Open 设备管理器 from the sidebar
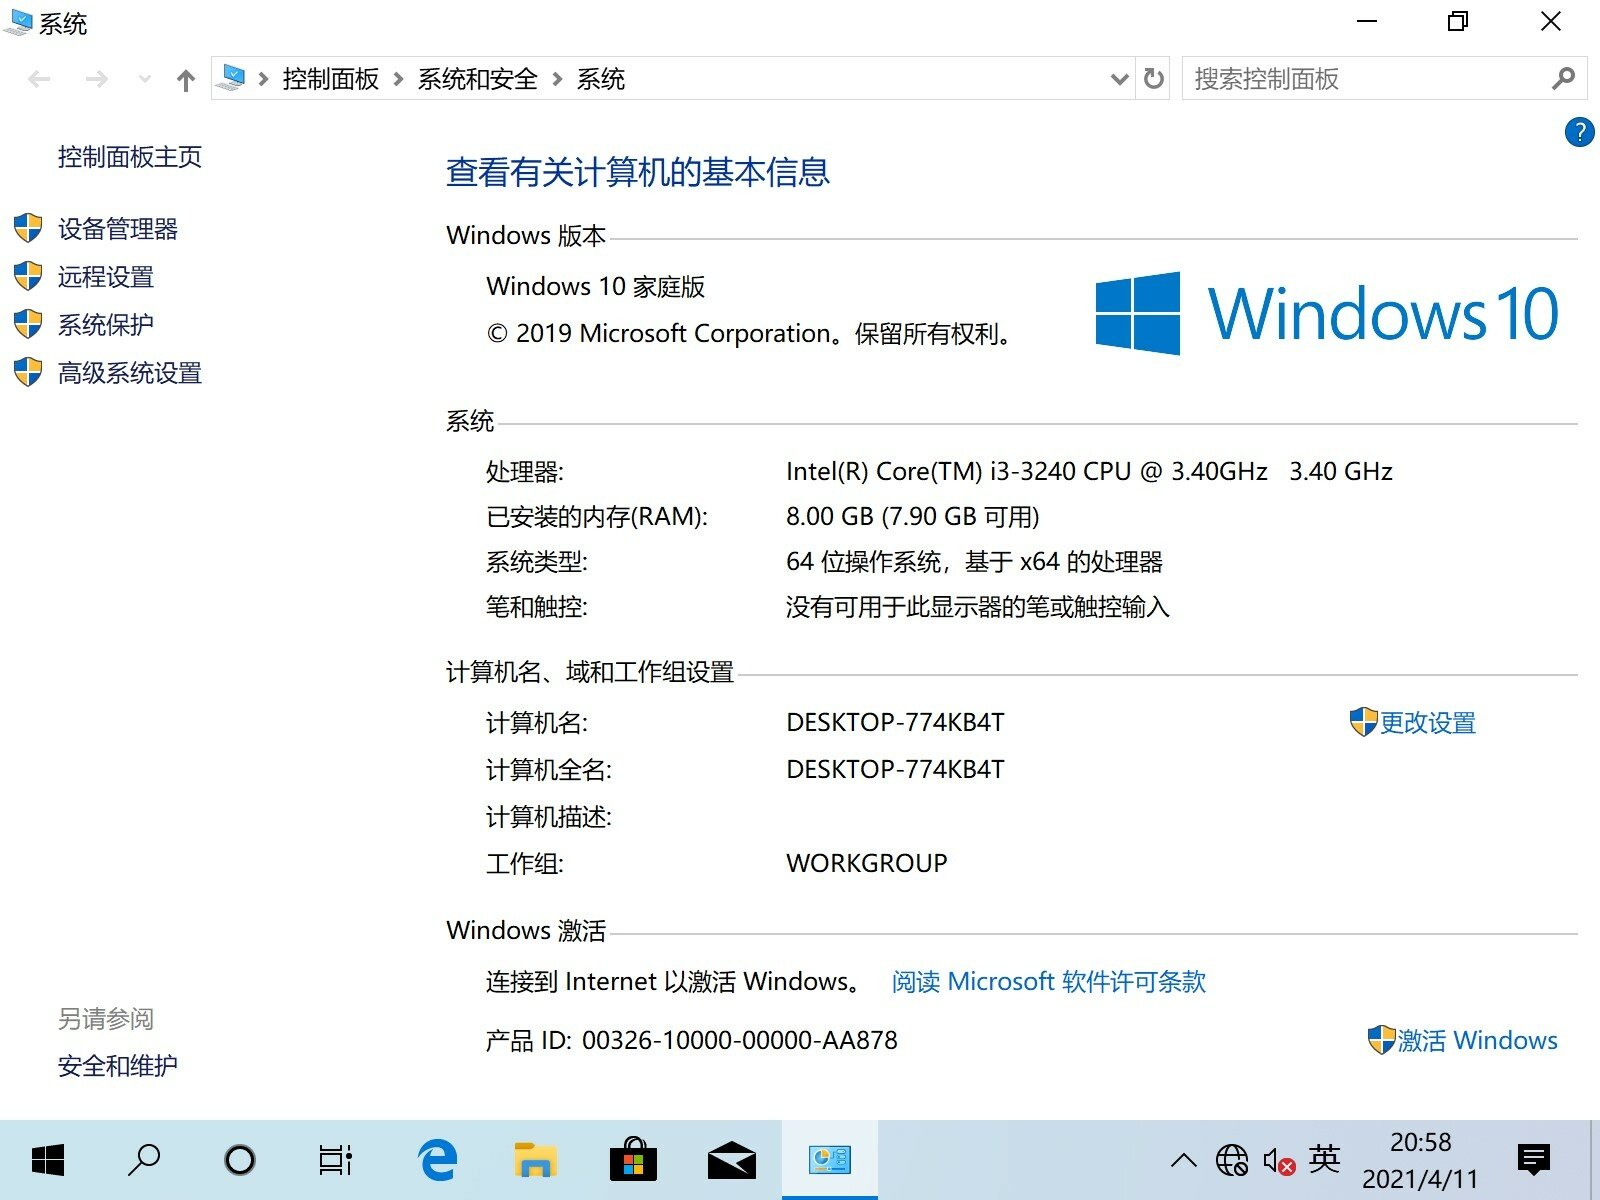Viewport: 1600px width, 1200px height. click(117, 229)
